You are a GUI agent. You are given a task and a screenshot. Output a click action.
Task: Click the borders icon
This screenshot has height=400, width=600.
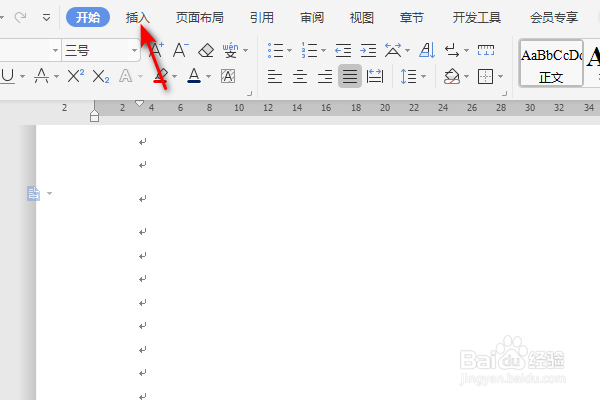(486, 76)
